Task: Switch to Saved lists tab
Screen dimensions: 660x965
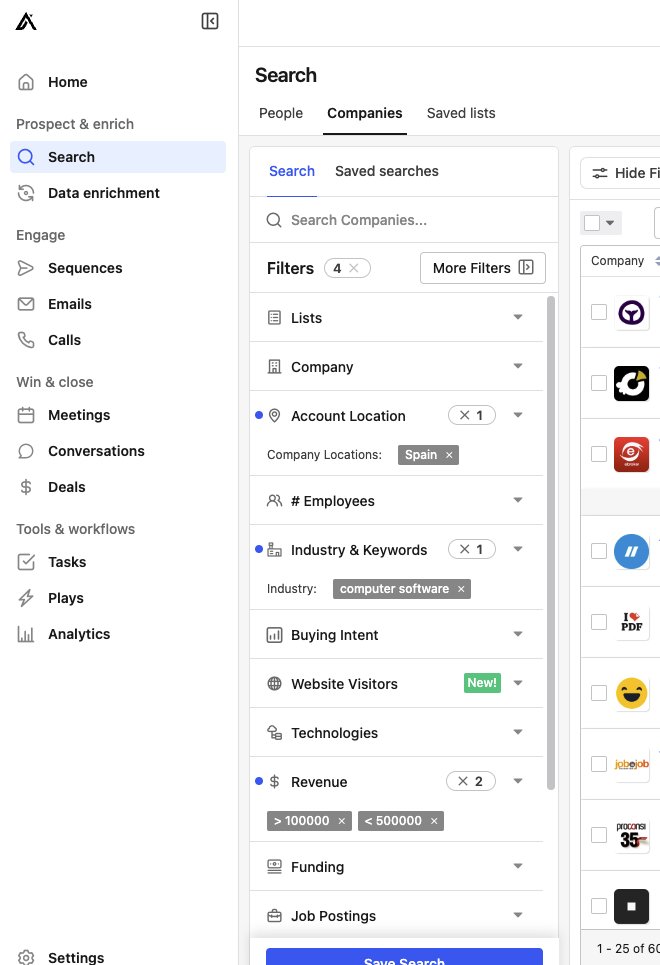Action: (461, 113)
